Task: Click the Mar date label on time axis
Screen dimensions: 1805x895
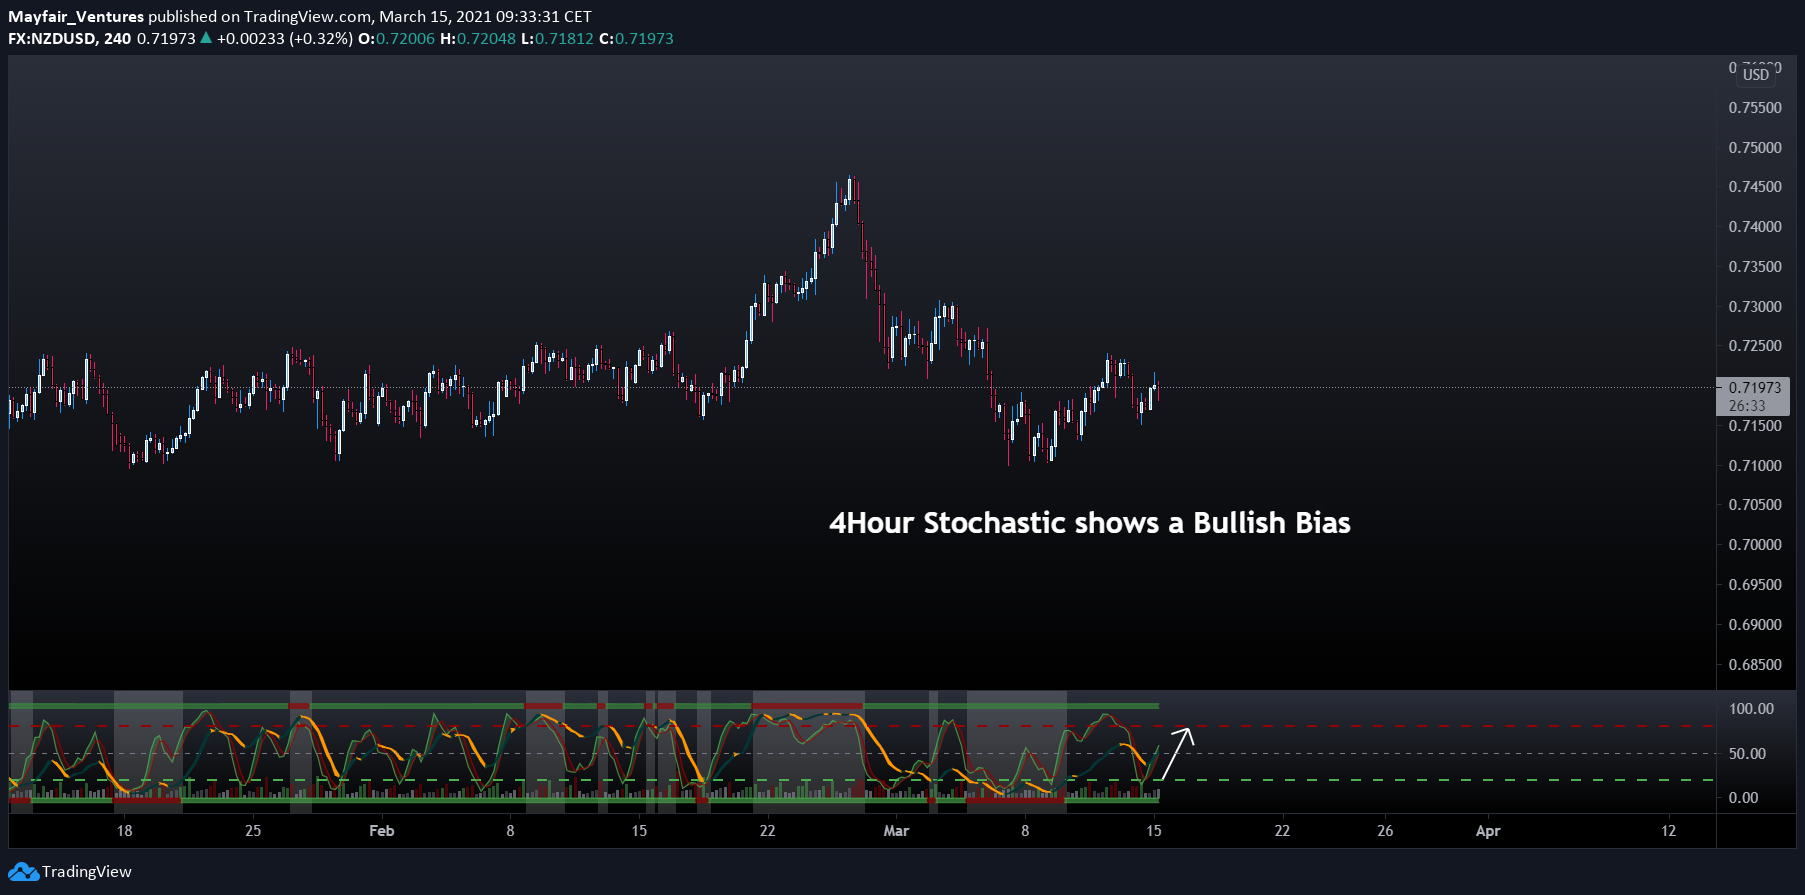Action: click(897, 831)
